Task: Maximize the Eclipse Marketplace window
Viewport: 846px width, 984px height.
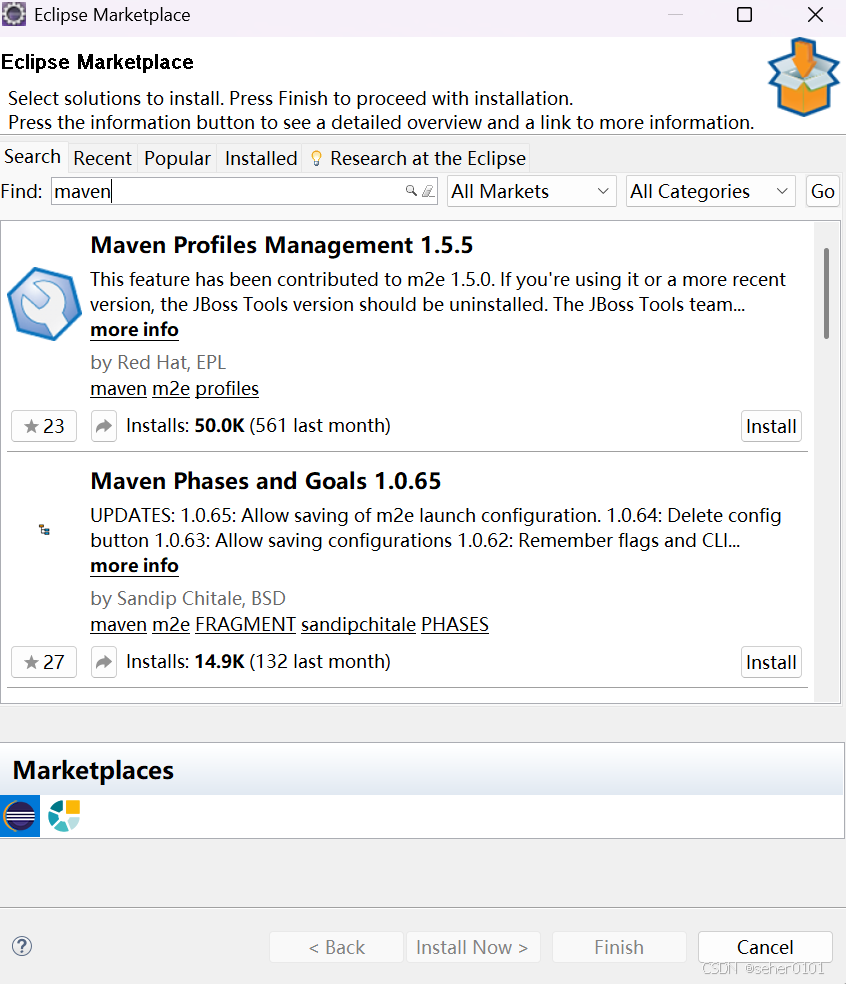Action: (x=744, y=14)
